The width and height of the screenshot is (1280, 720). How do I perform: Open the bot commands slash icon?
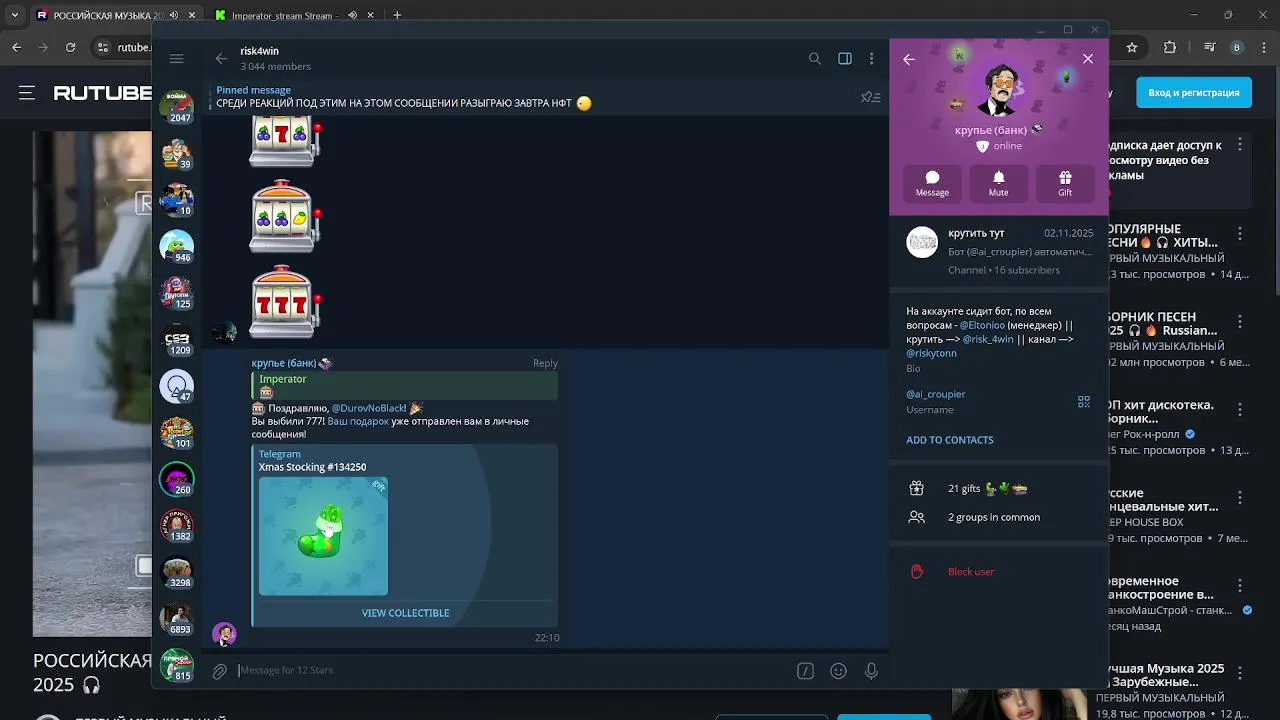805,671
